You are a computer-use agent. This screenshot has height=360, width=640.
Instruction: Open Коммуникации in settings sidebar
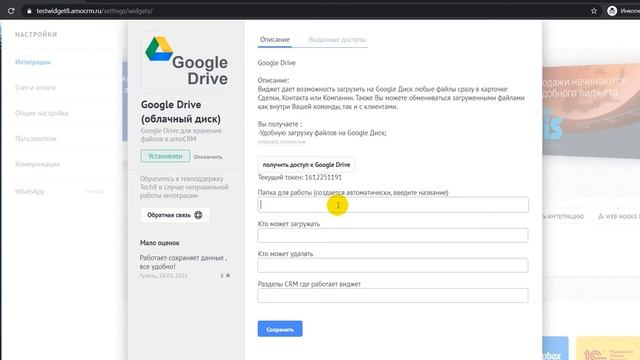pyautogui.click(x=38, y=164)
